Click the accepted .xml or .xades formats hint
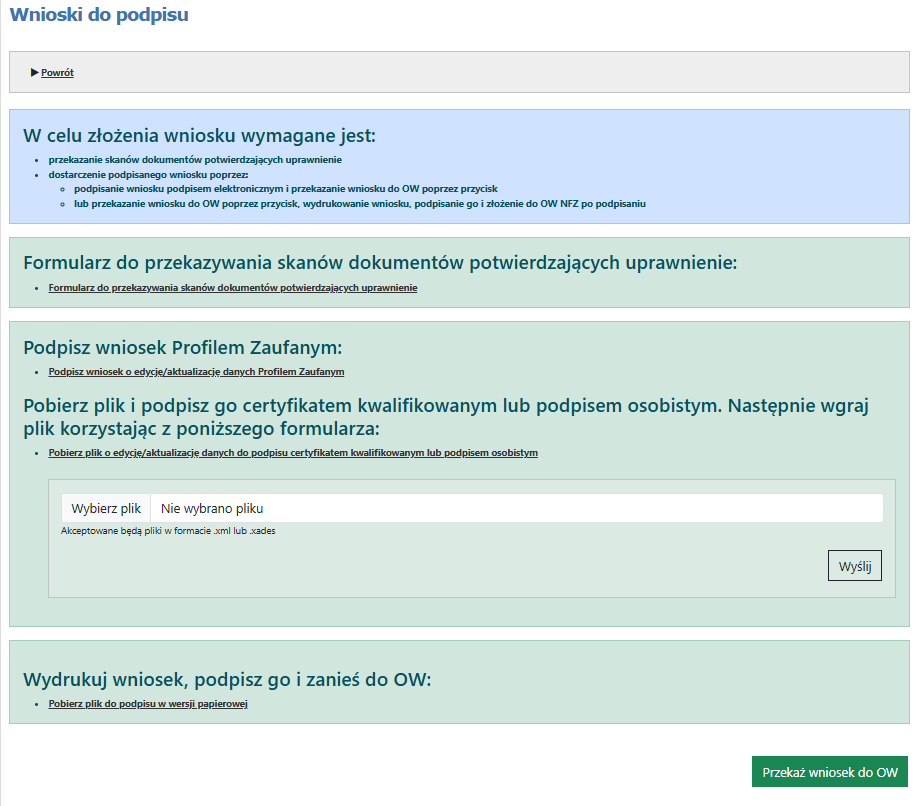 [x=168, y=531]
